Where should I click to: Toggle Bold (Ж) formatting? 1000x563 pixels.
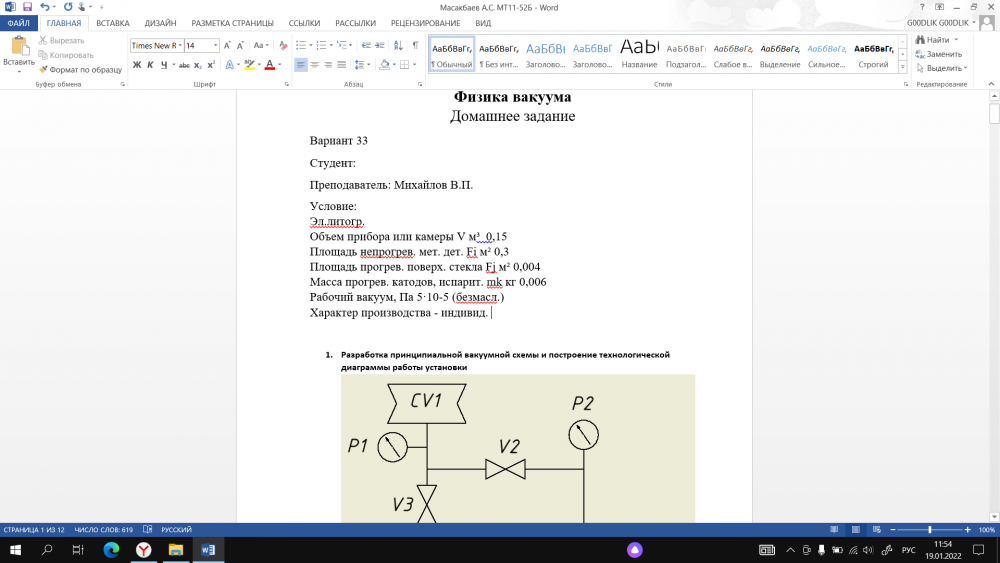point(136,65)
